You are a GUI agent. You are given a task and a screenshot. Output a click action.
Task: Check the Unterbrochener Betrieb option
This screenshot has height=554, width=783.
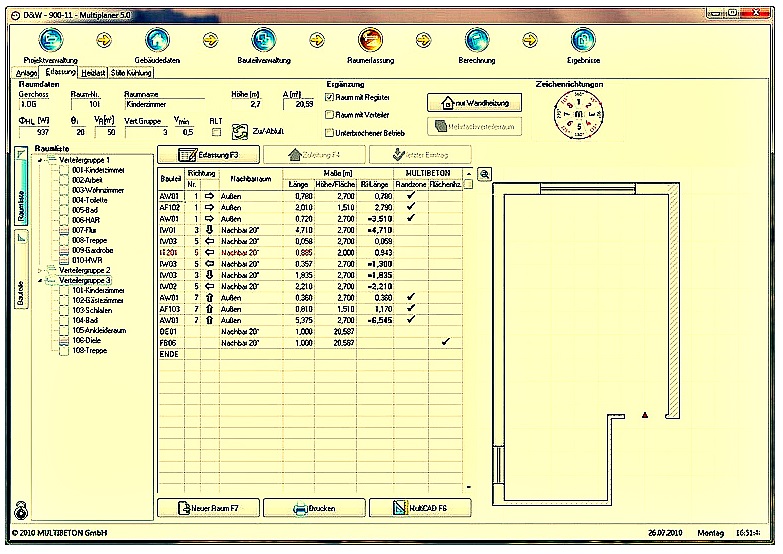[x=331, y=132]
